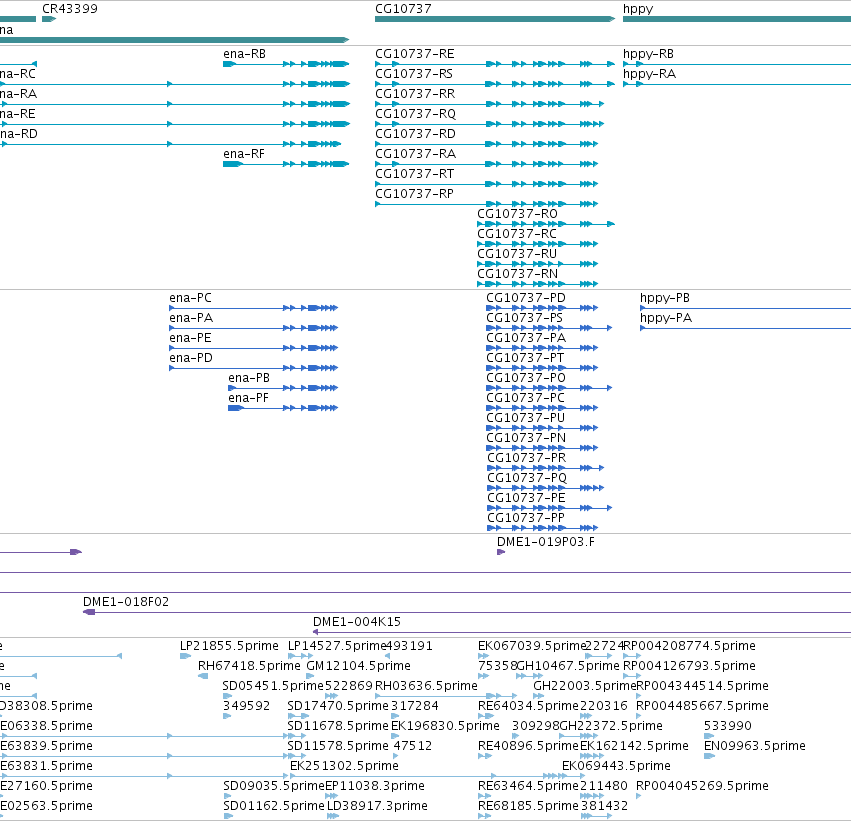Click the CG10737-RT transcript label

[x=414, y=174]
